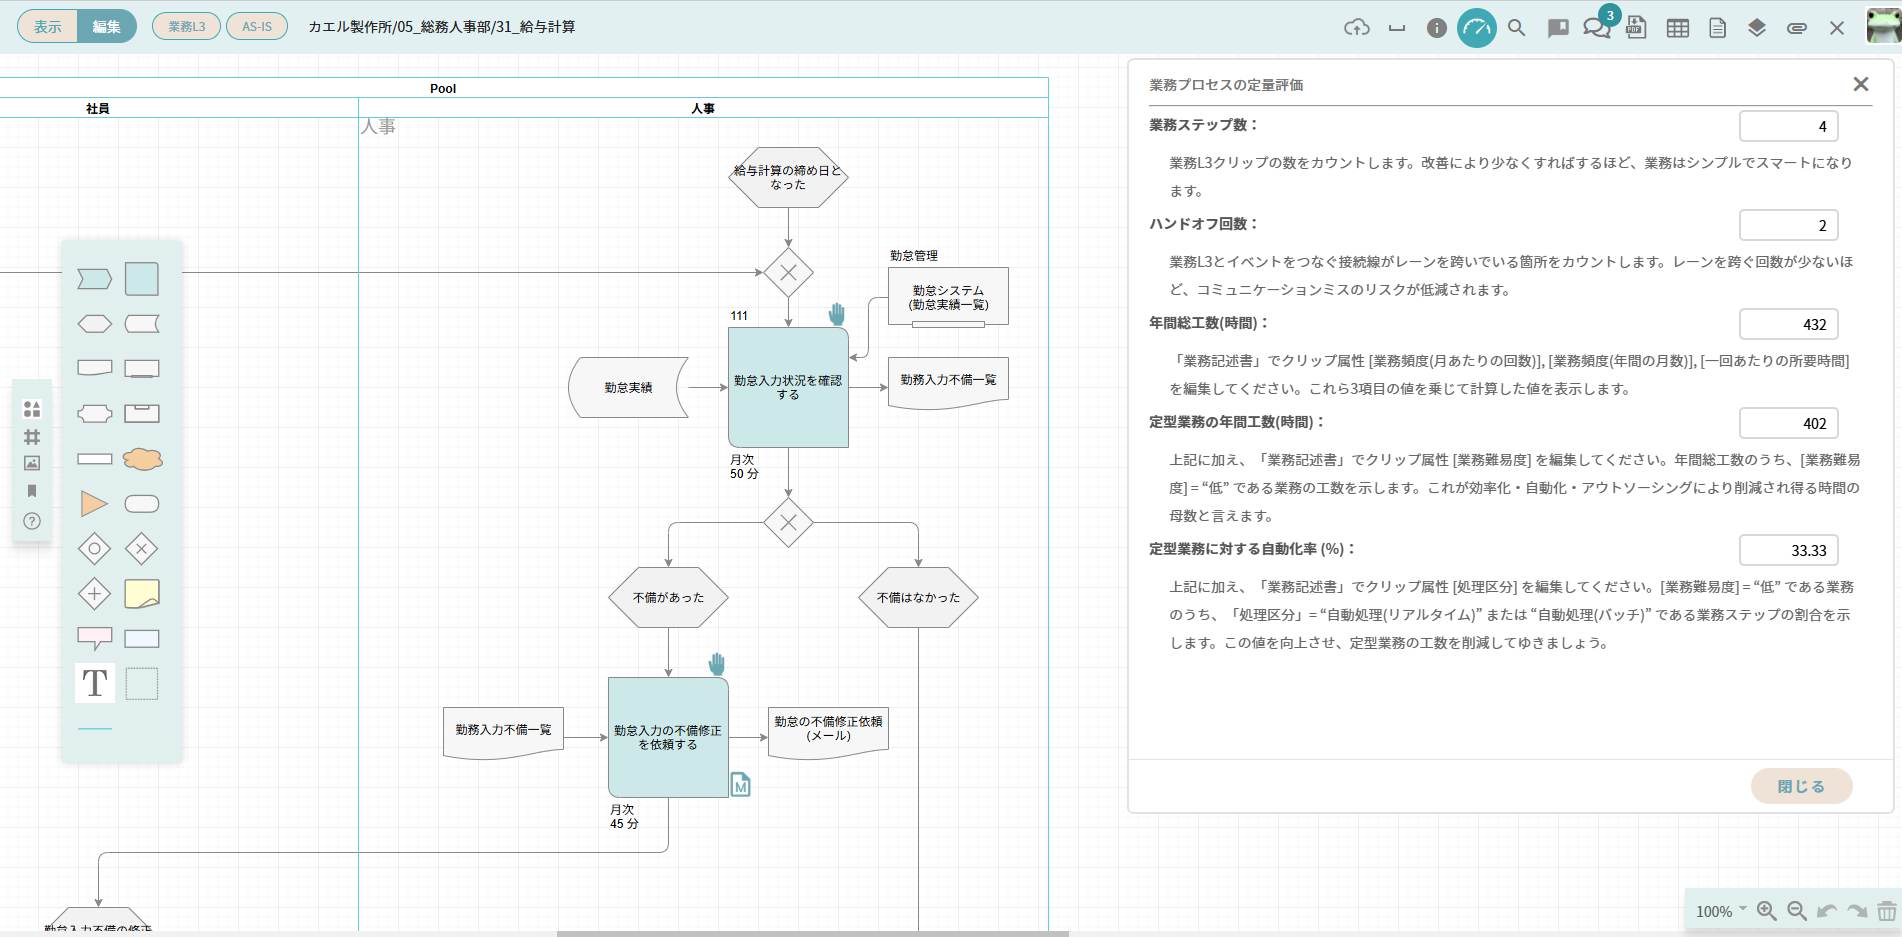This screenshot has width=1902, height=937.
Task: Open the frog user avatar
Action: [x=1883, y=27]
